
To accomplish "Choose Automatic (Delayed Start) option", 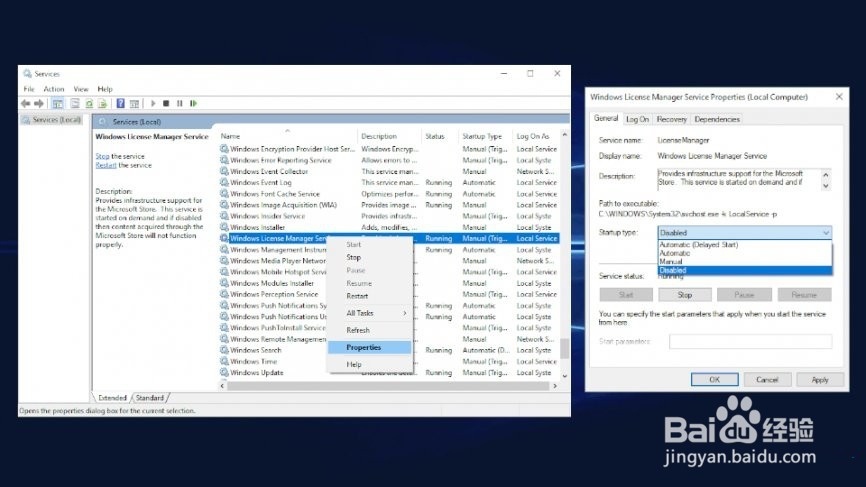I will (x=744, y=245).
